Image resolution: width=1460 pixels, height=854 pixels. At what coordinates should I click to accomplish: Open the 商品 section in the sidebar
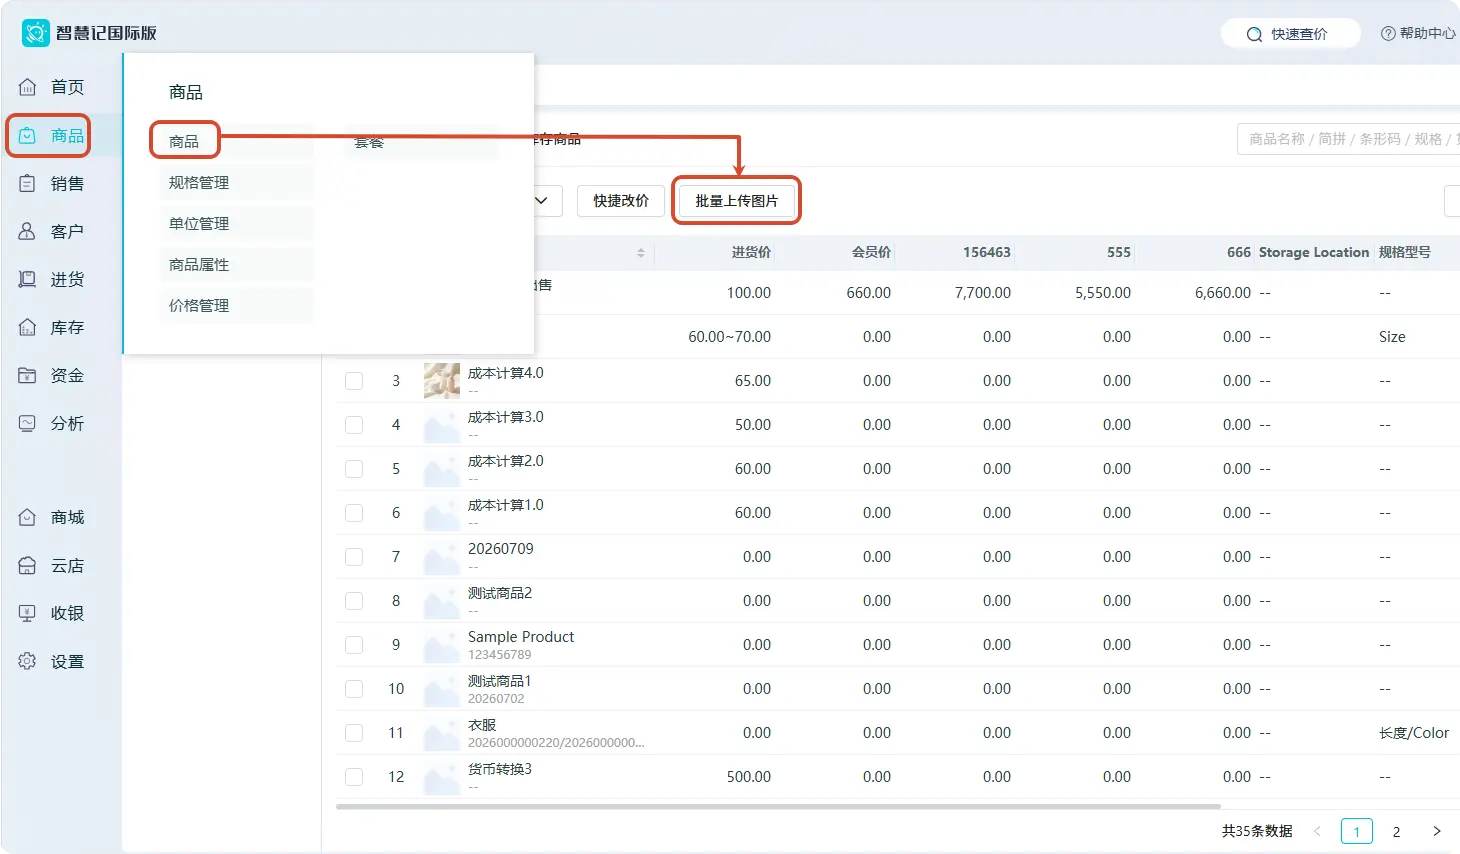(48, 135)
